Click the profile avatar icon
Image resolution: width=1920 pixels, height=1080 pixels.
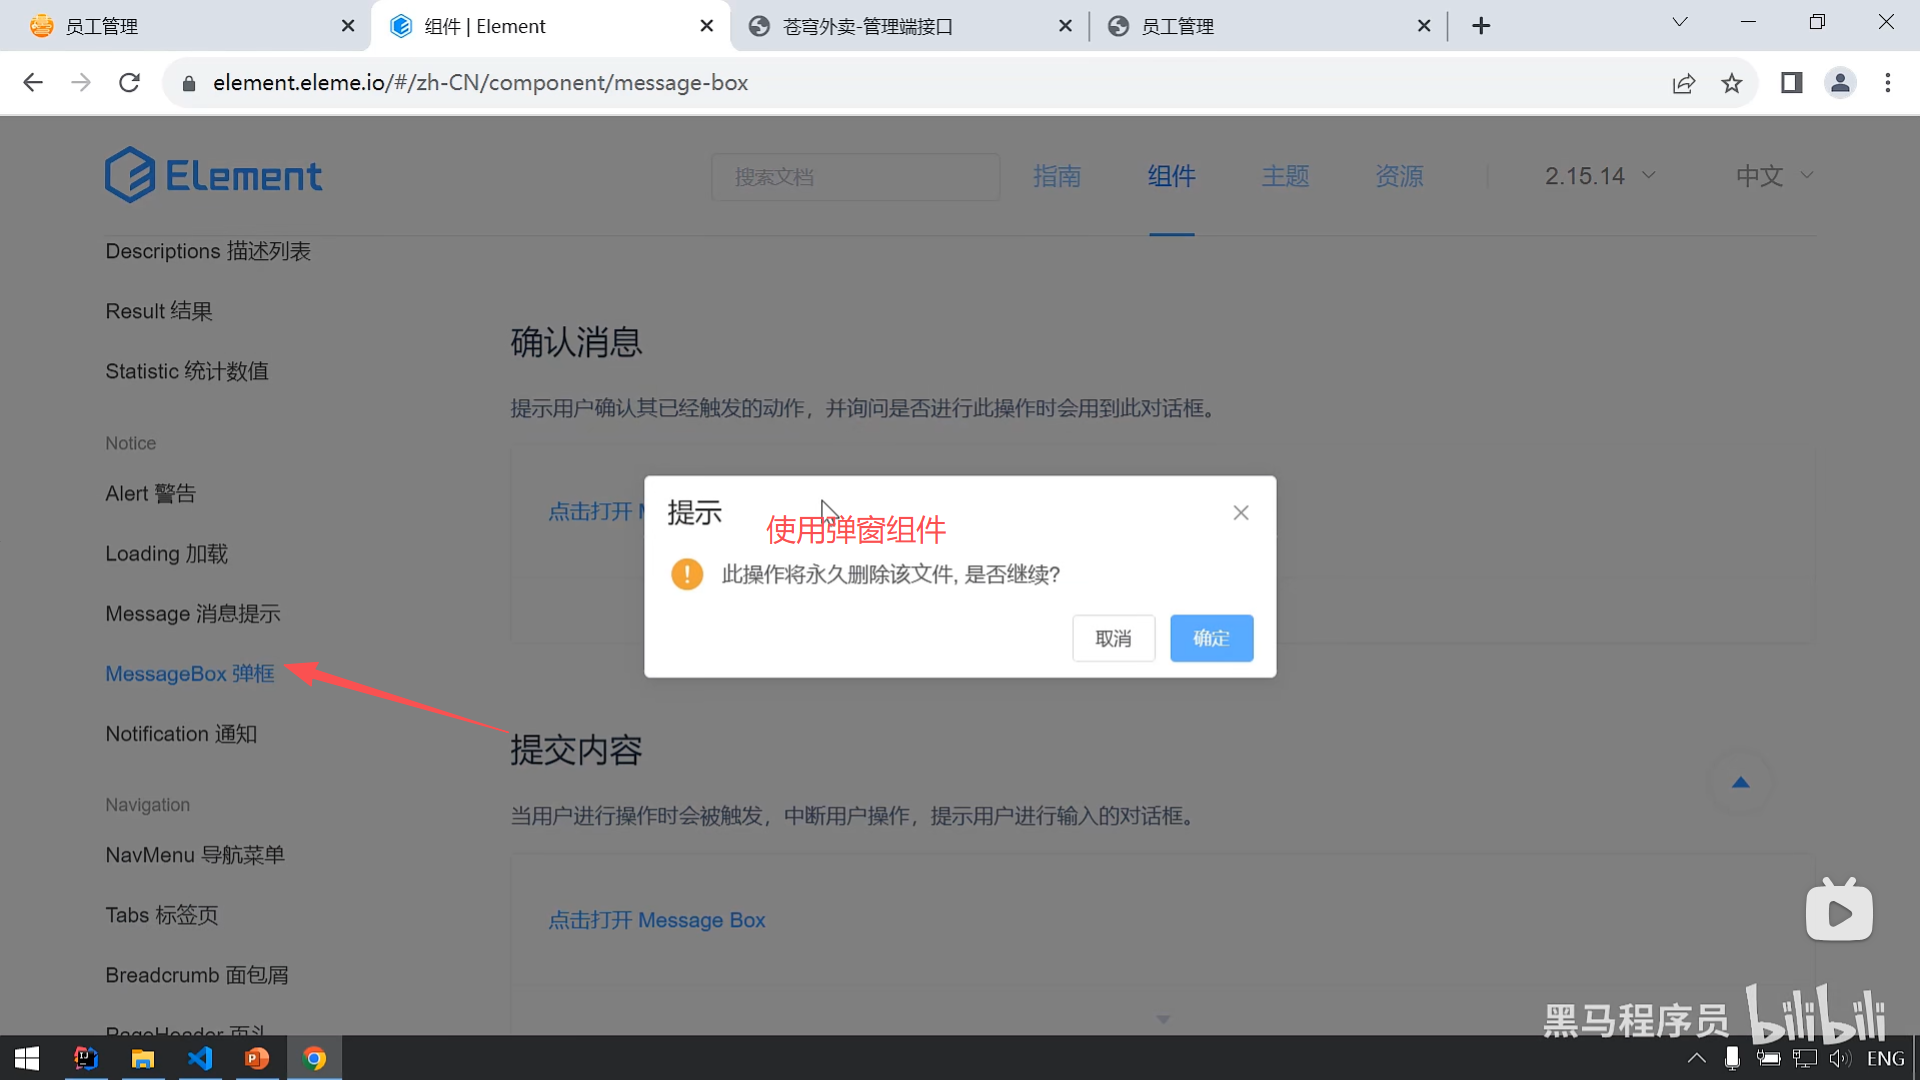pos(1840,83)
